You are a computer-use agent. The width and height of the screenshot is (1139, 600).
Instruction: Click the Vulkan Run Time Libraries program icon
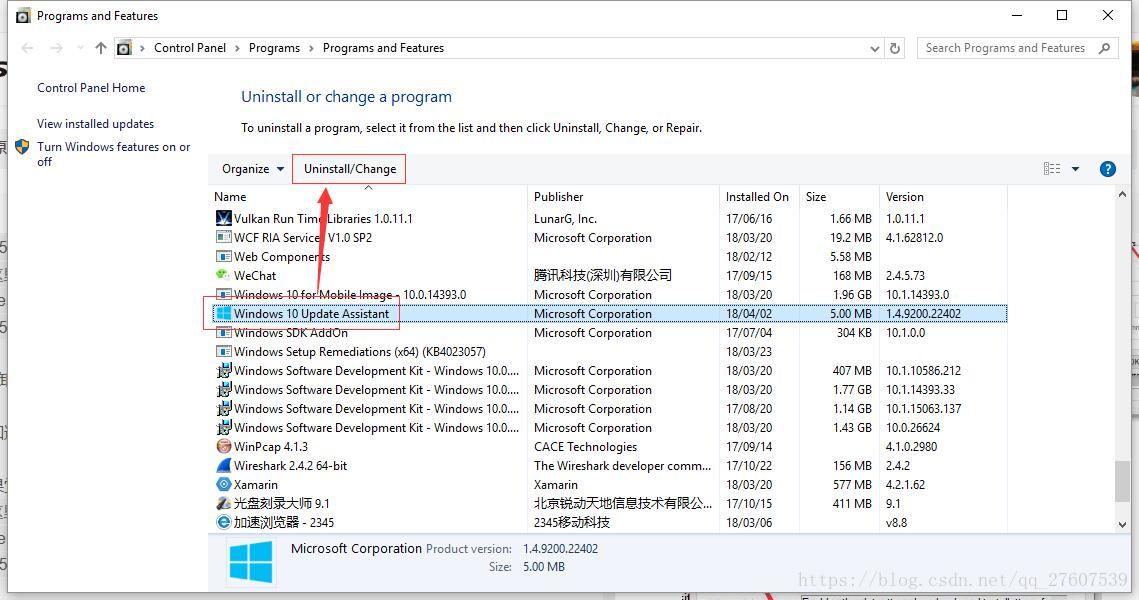tap(224, 218)
